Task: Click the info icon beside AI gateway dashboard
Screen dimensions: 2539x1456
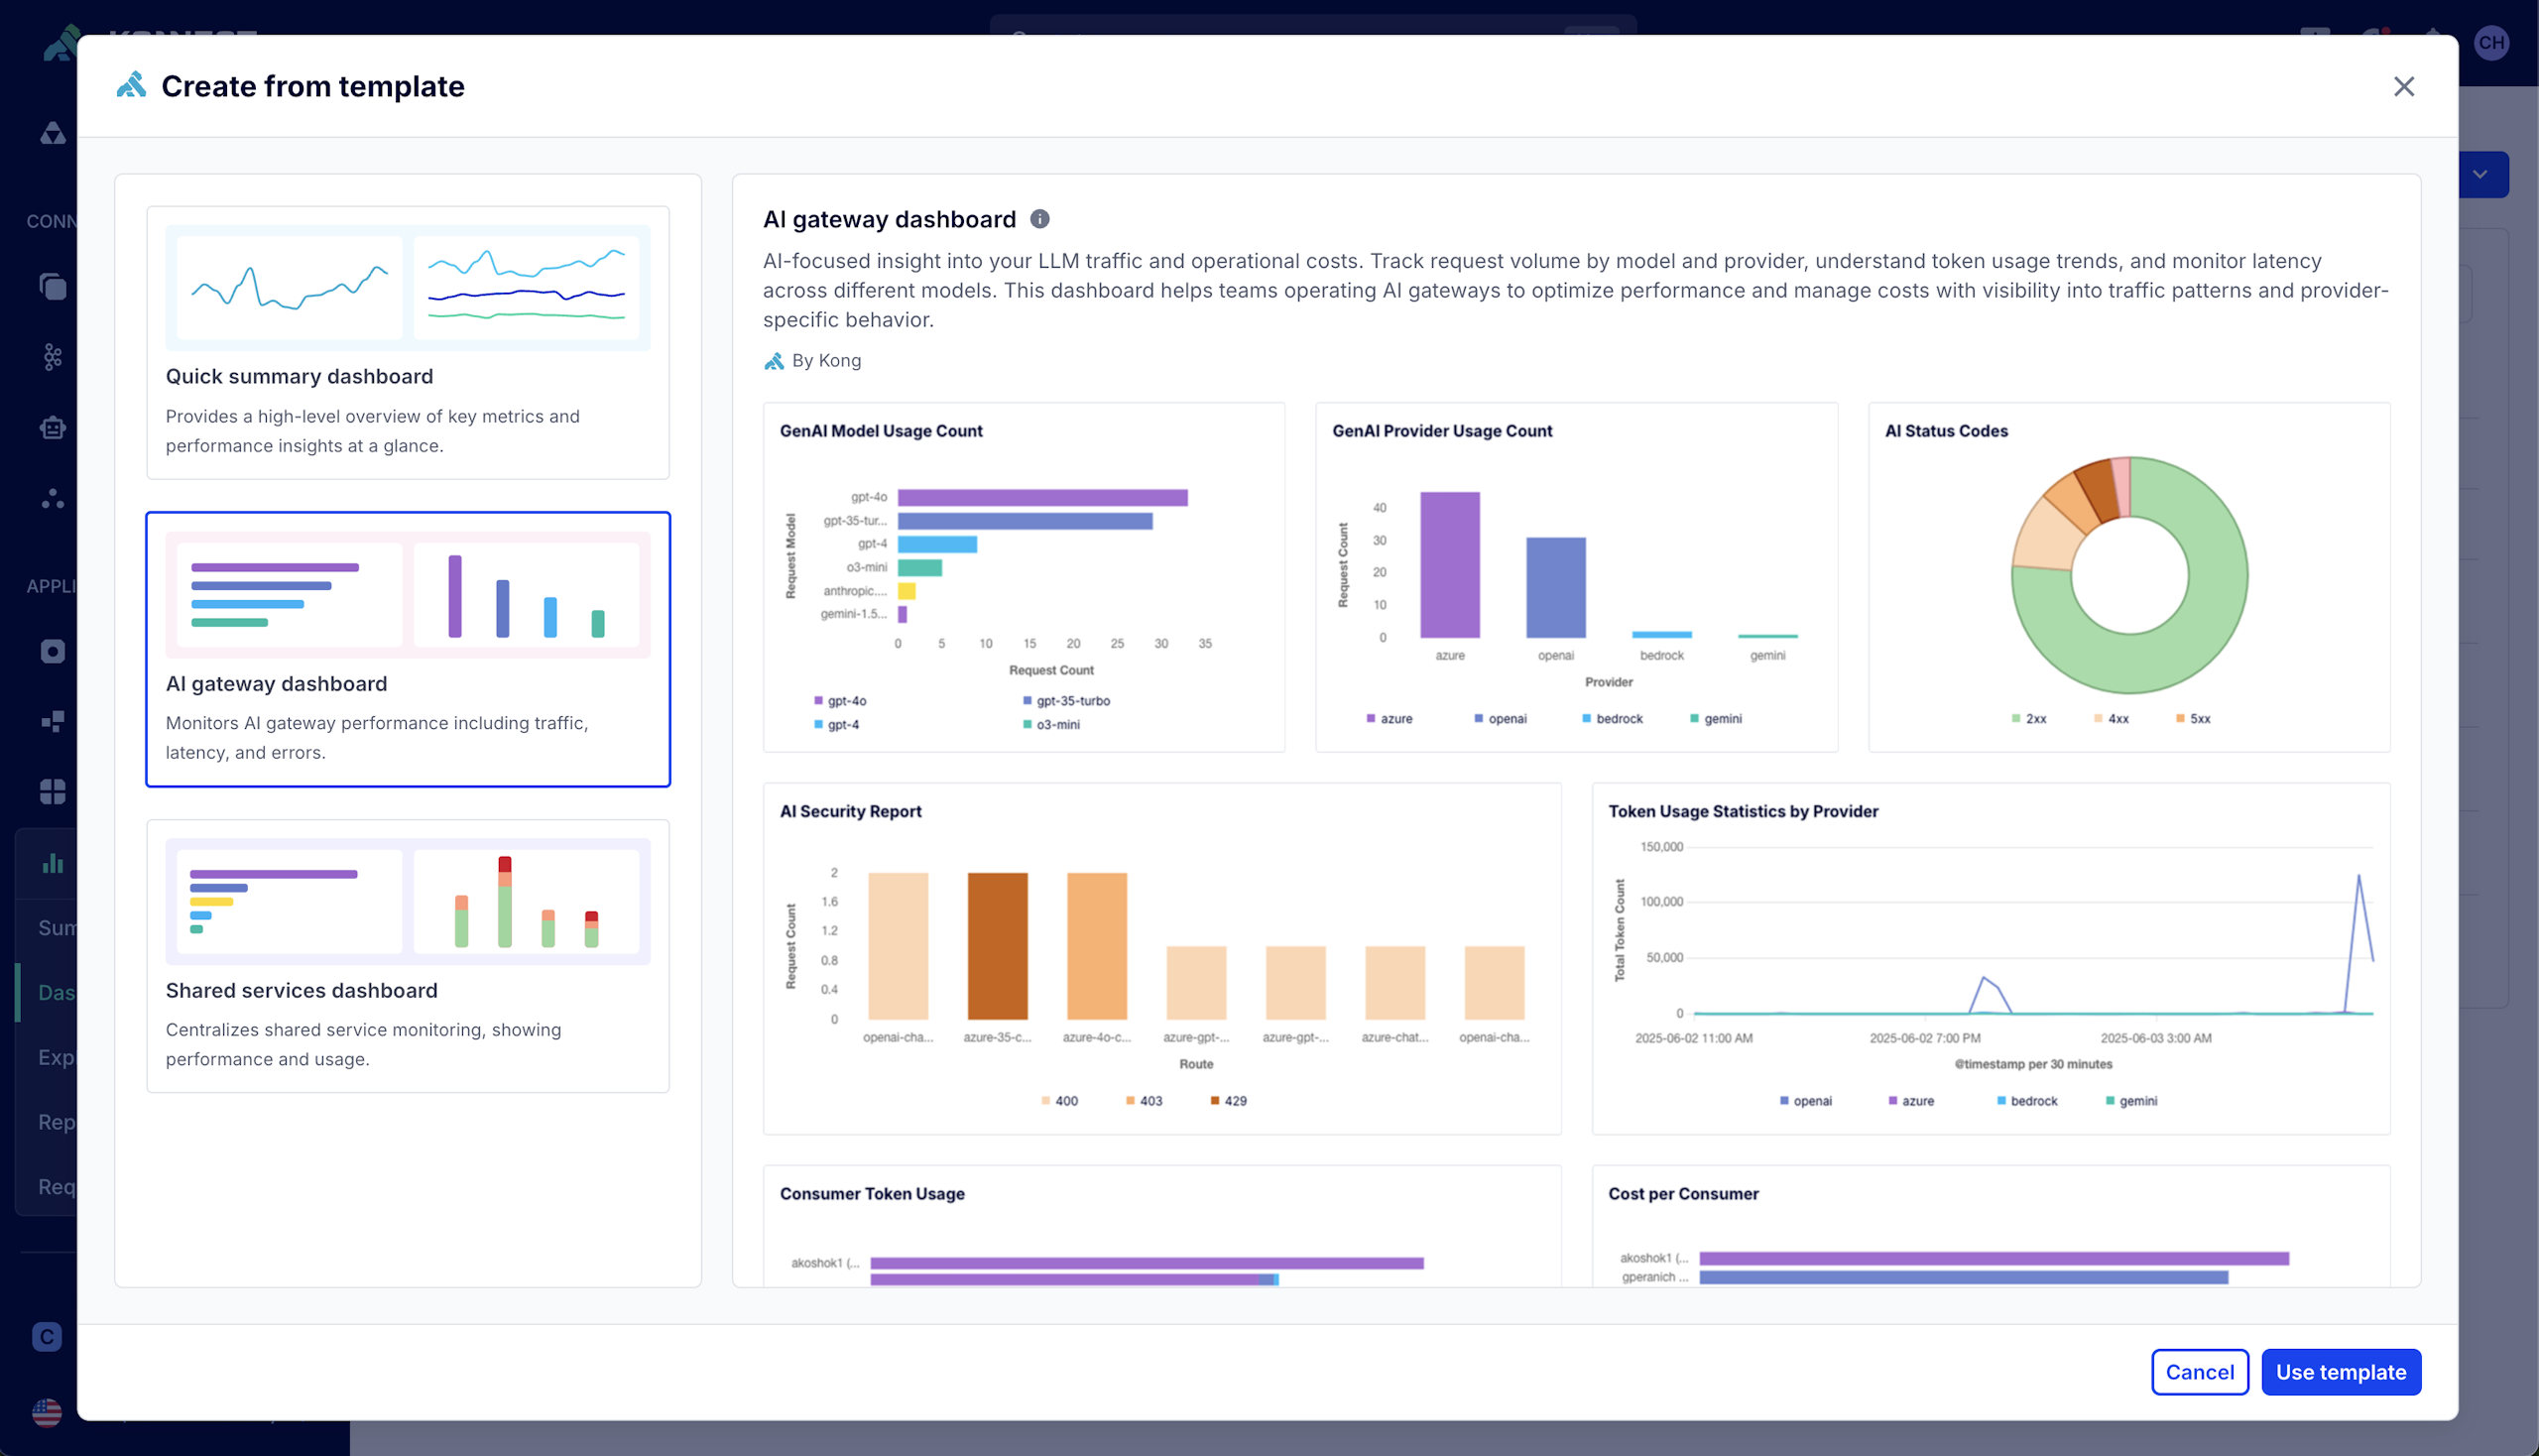Action: 1039,219
